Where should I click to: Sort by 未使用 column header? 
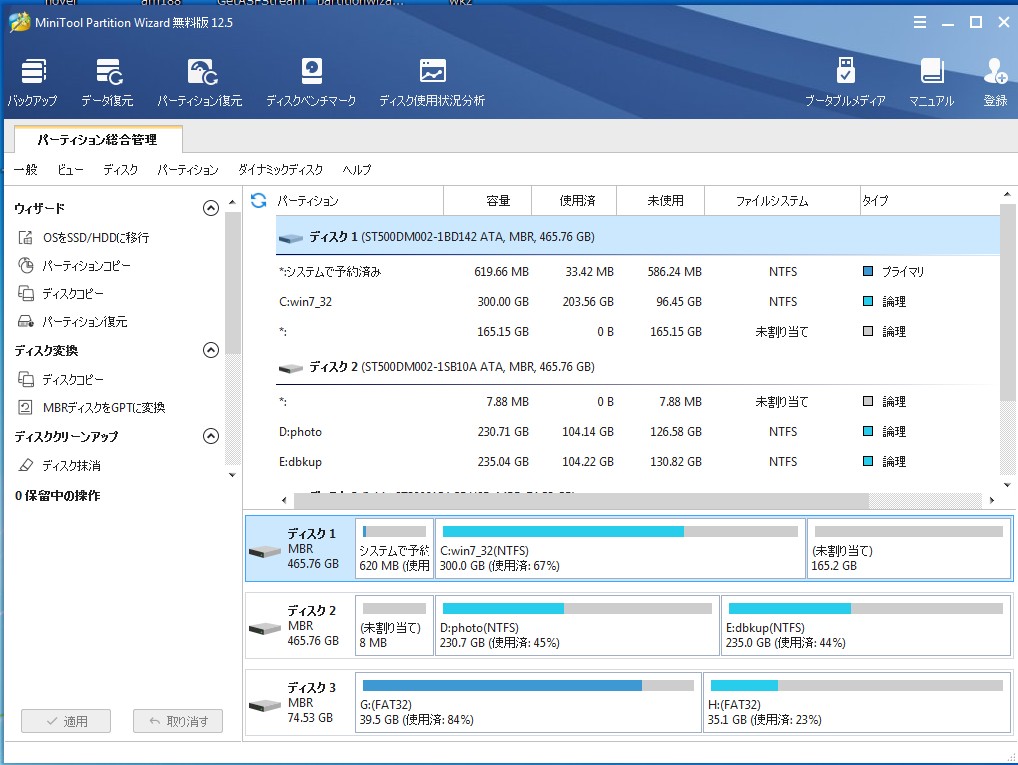click(x=660, y=201)
